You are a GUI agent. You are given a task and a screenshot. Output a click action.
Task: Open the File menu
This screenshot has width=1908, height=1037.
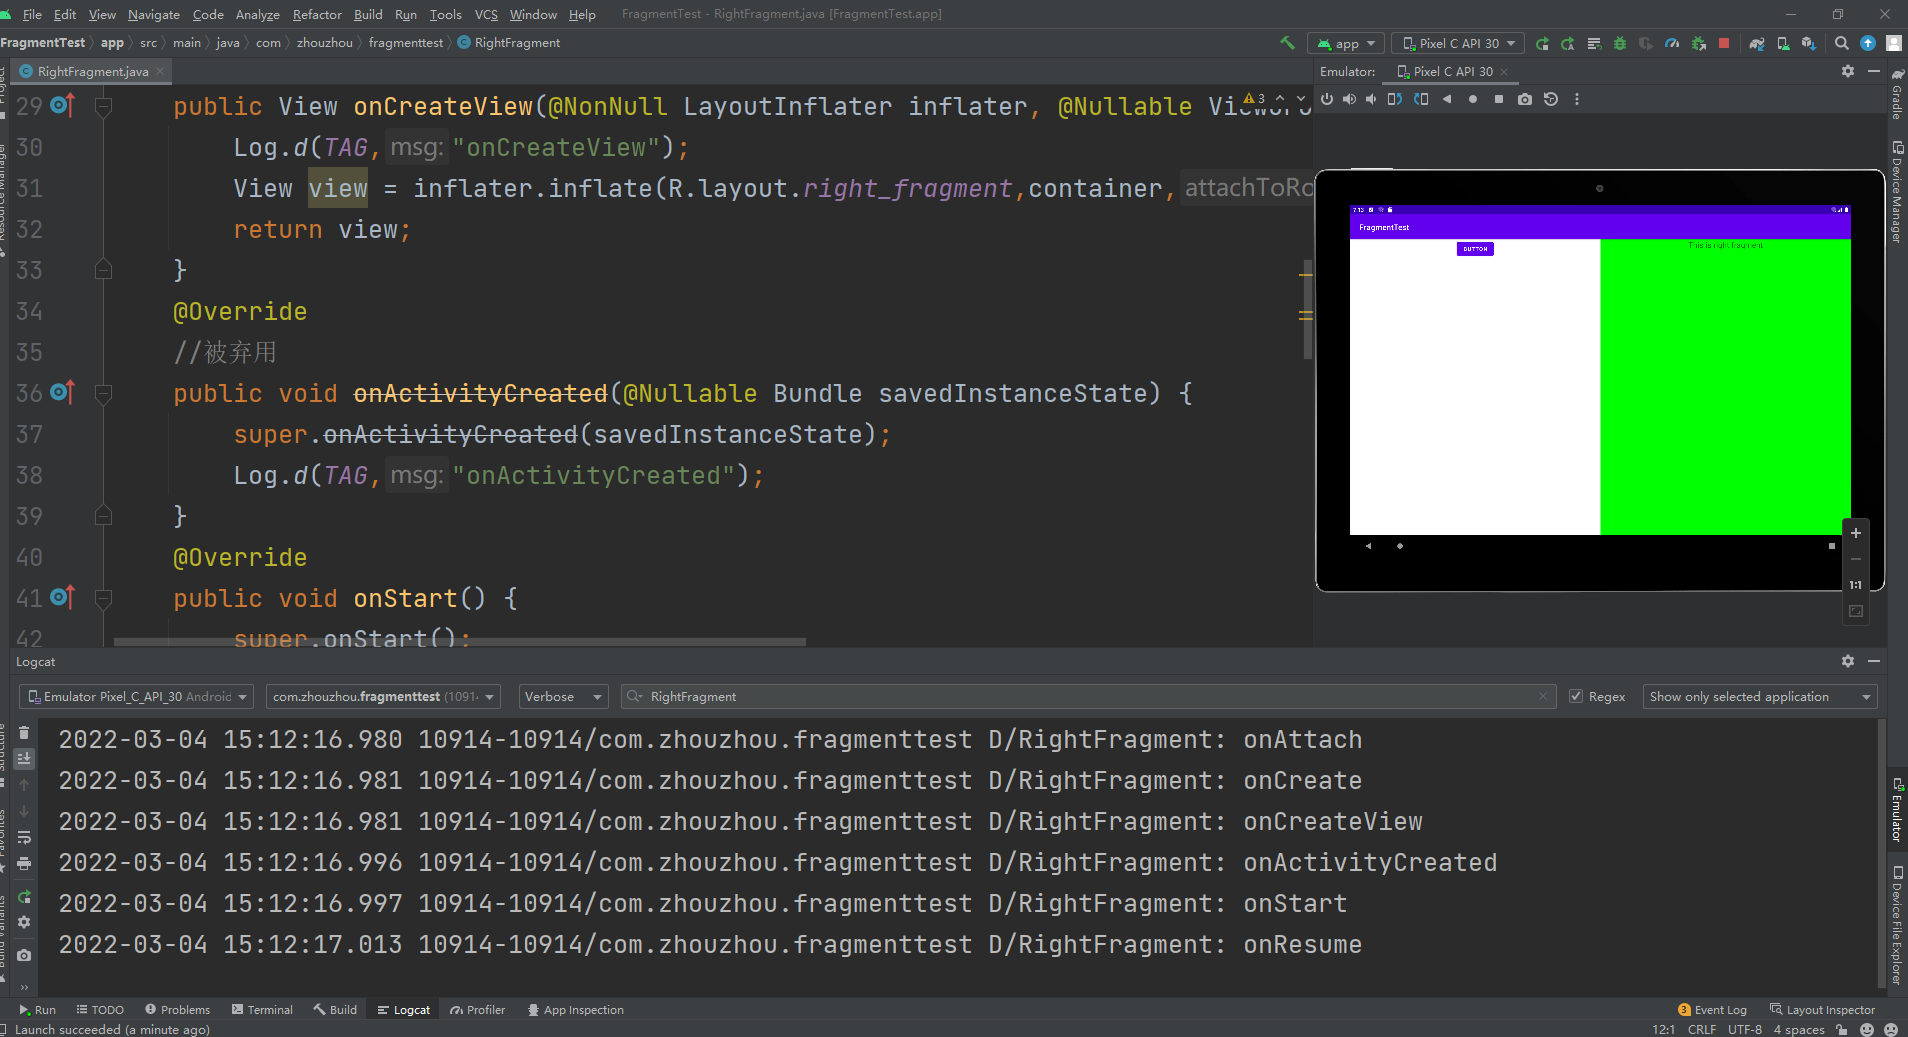(32, 14)
